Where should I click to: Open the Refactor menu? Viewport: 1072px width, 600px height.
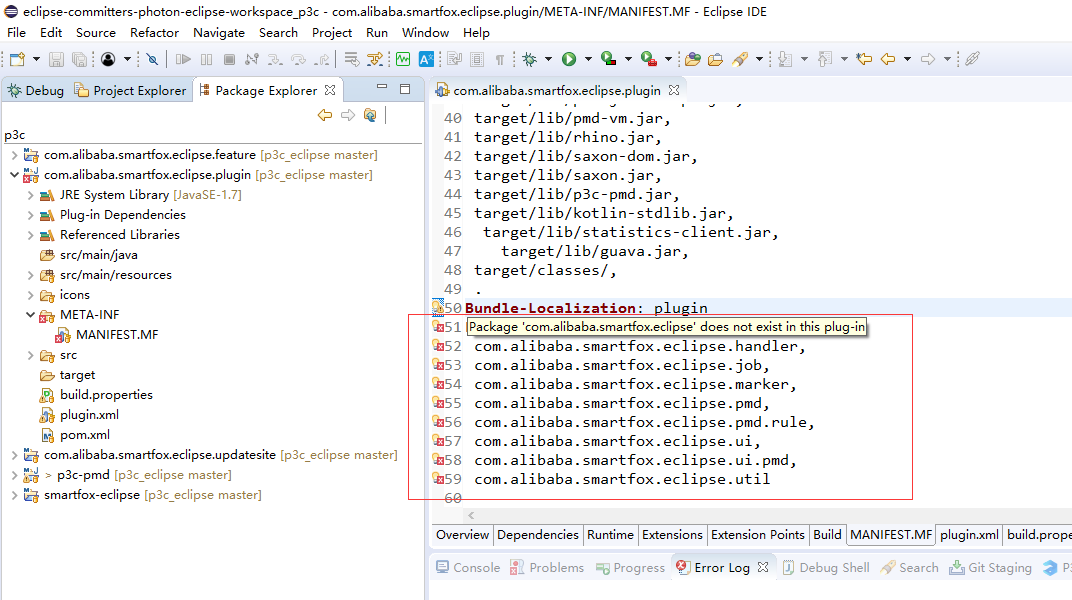(155, 33)
